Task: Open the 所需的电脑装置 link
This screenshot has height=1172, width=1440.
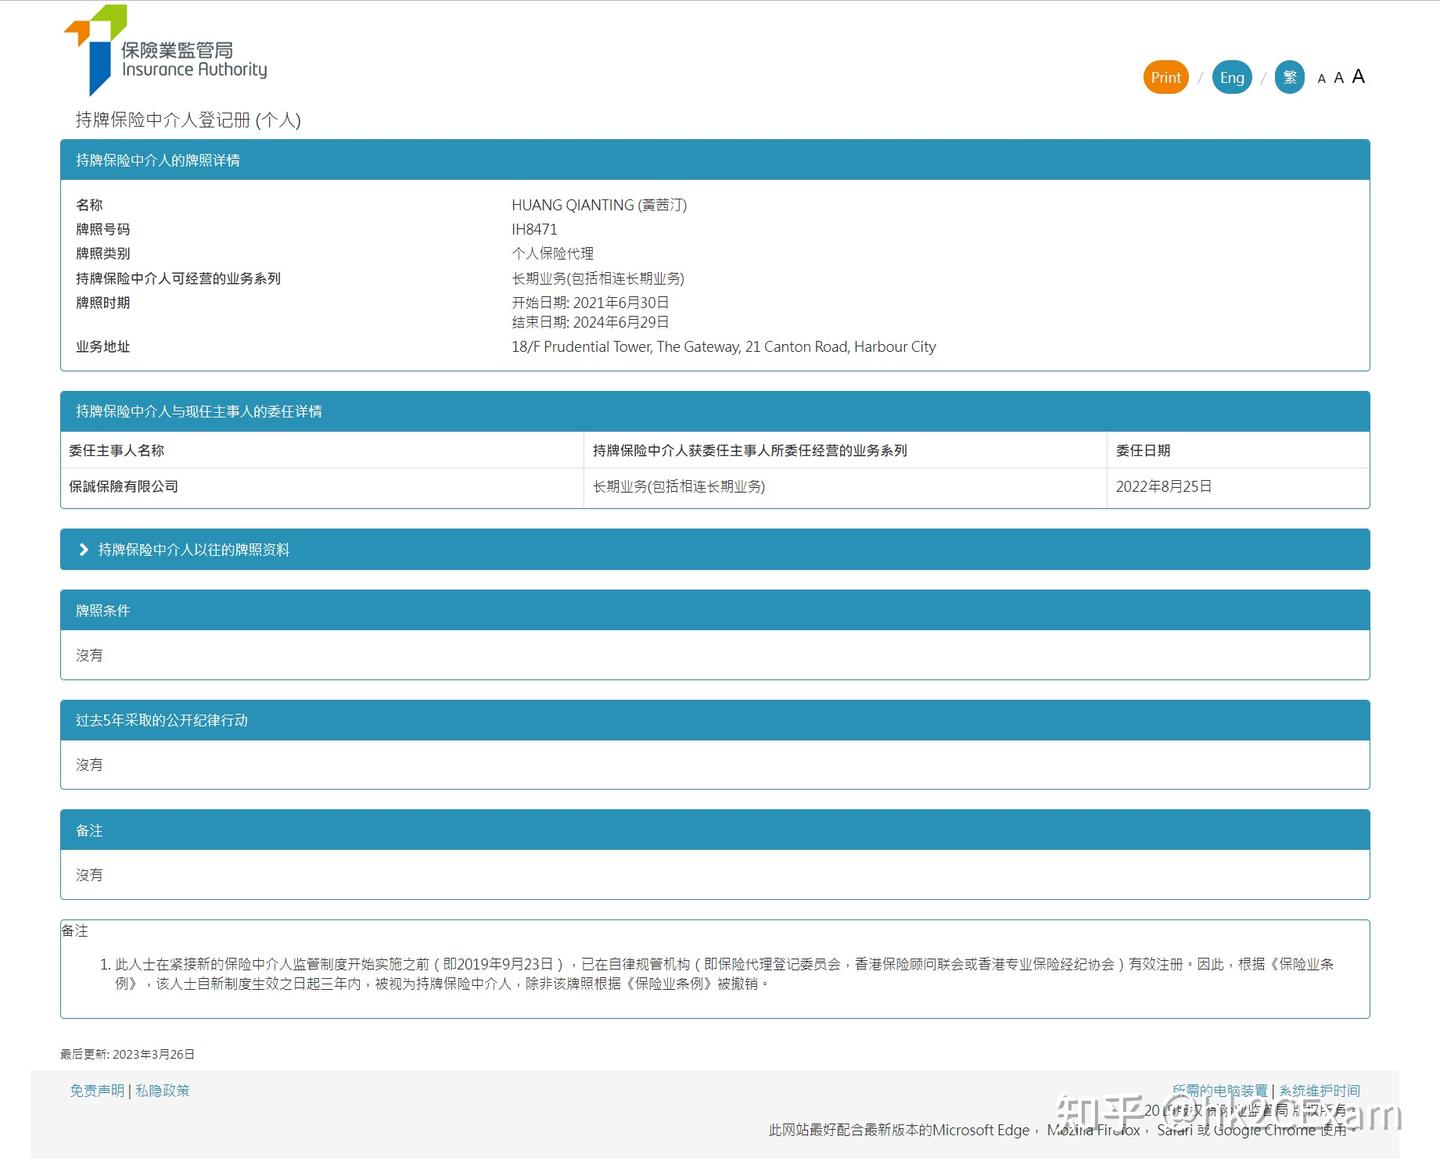Action: pos(1220,1090)
